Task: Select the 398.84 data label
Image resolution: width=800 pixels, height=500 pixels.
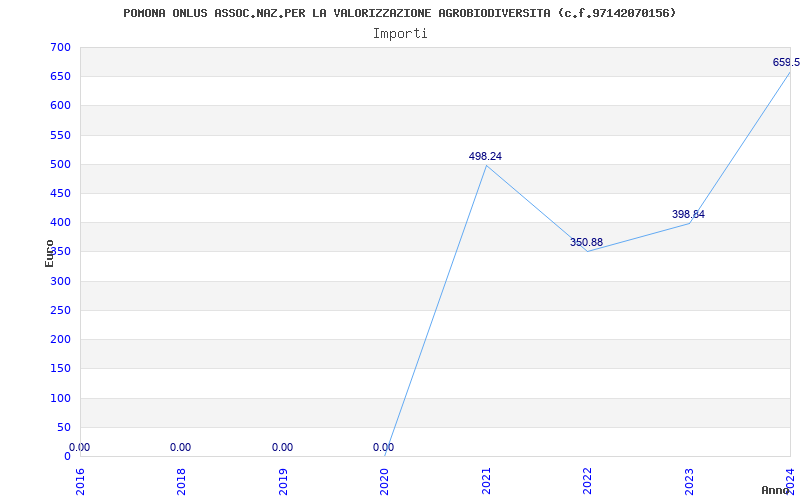Action: pyautogui.click(x=688, y=214)
